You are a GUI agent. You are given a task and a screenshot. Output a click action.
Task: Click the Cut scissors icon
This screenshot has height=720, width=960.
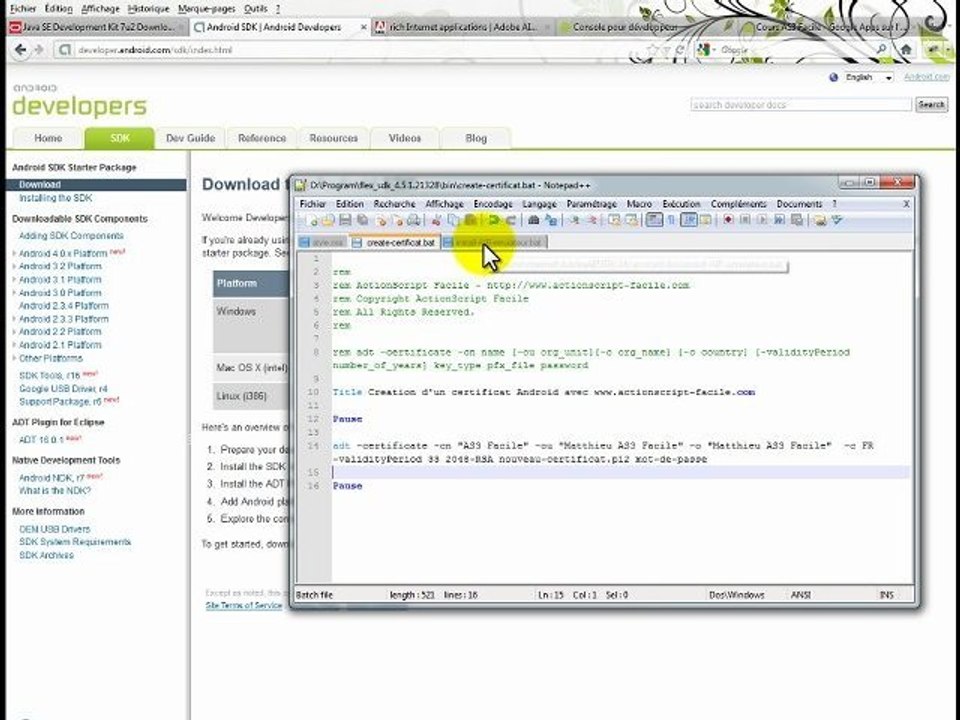[x=436, y=220]
